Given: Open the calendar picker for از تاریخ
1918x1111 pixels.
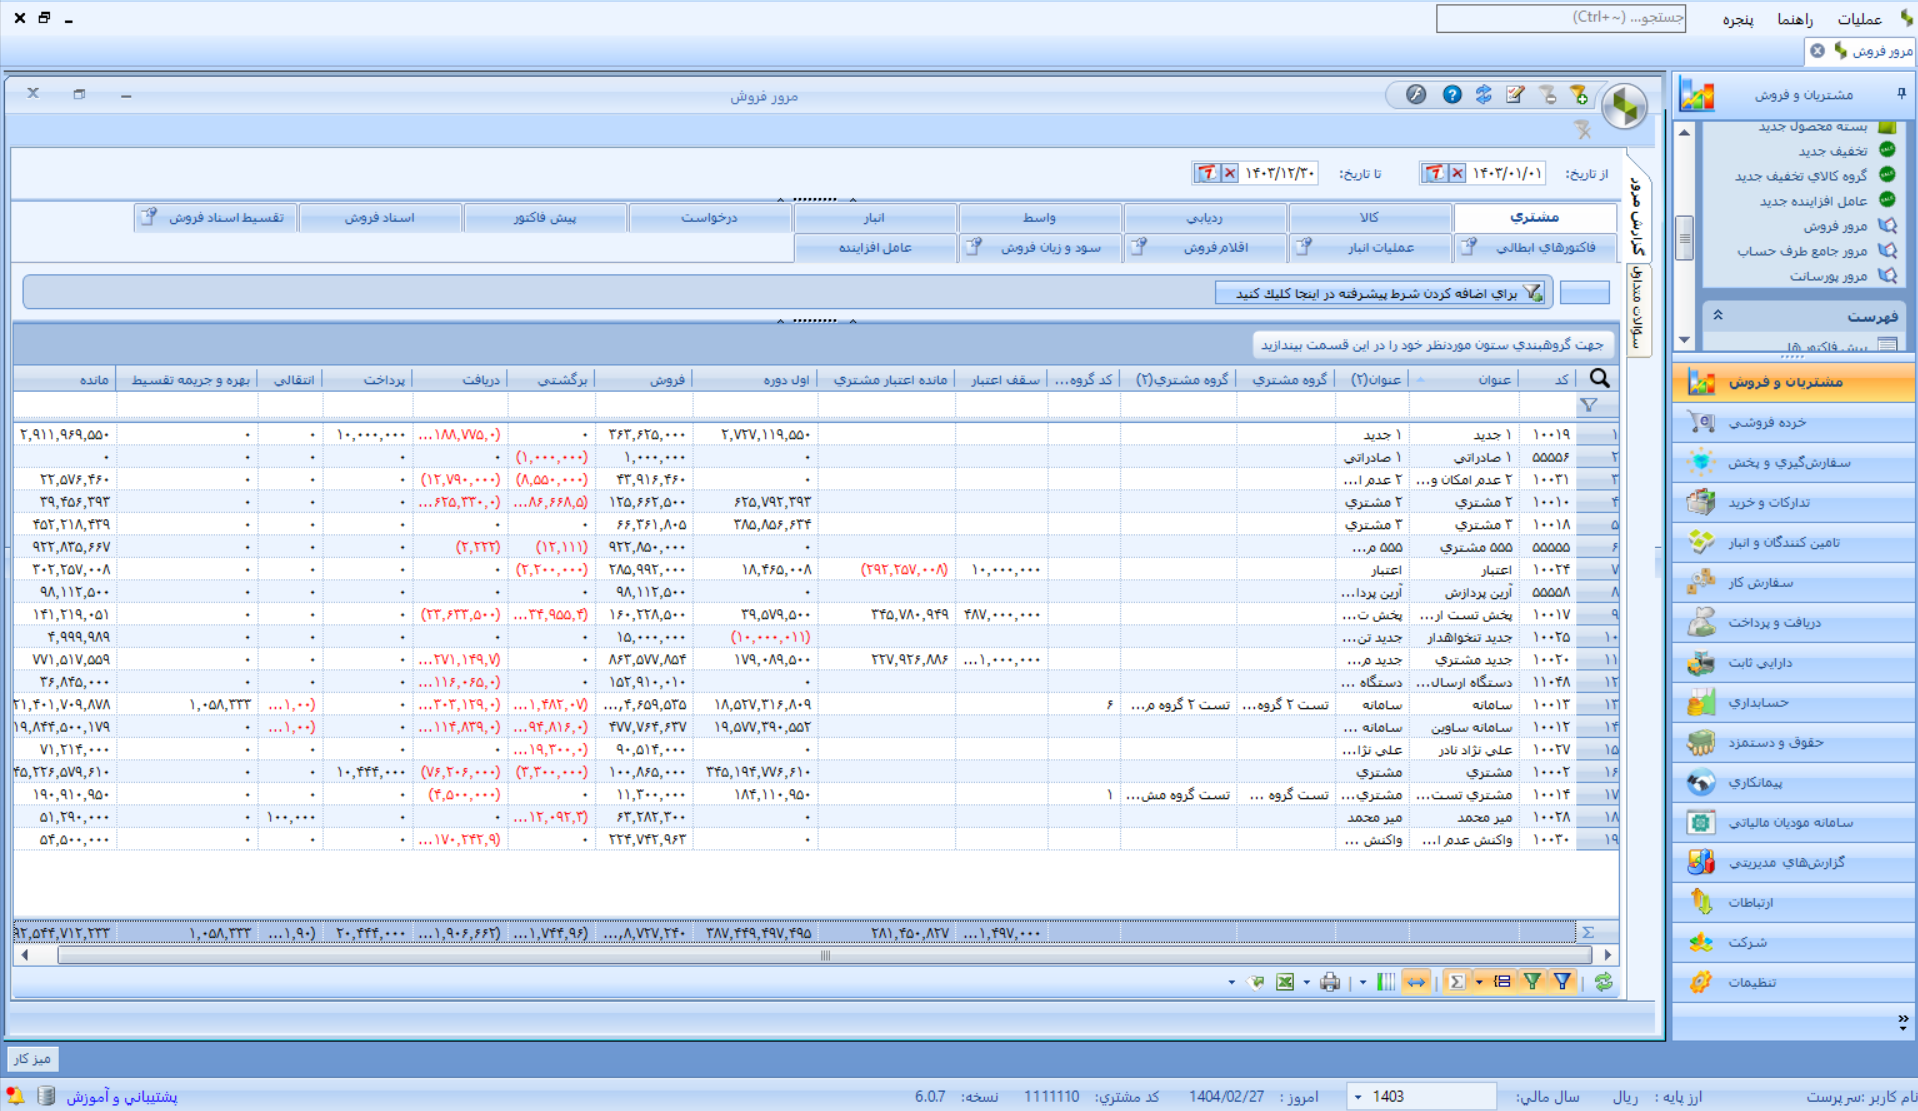Looking at the screenshot, I should pos(1435,173).
